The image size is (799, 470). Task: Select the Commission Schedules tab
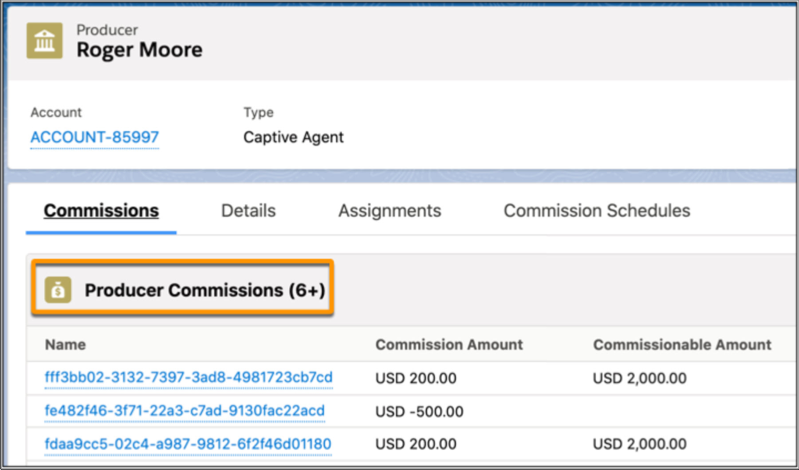tap(597, 211)
